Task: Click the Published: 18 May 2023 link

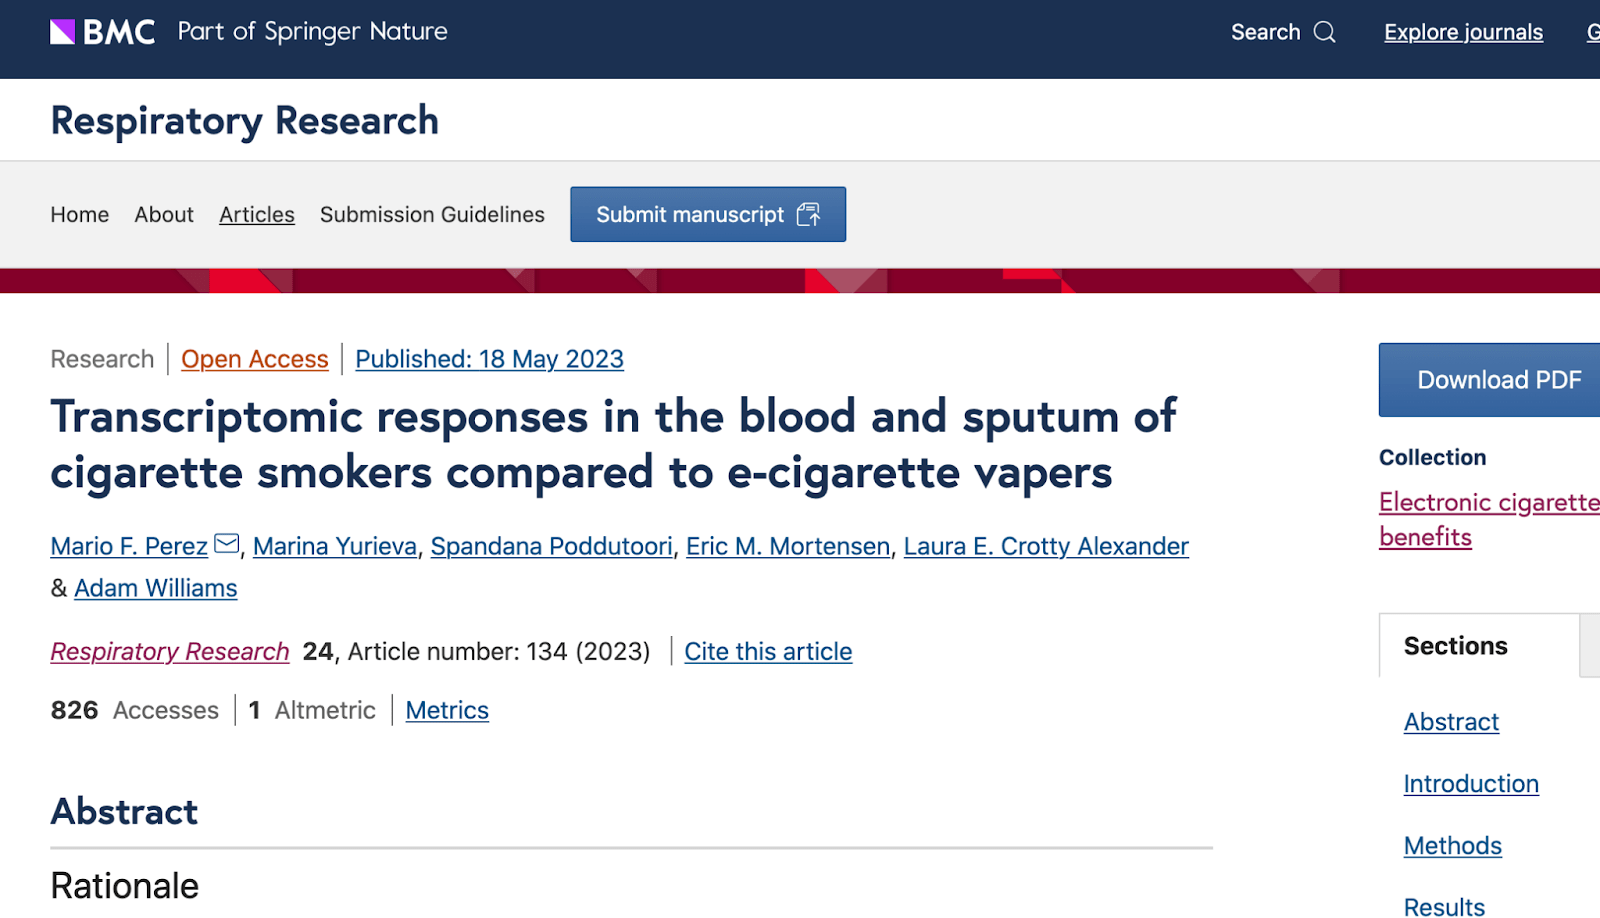Action: tap(489, 359)
